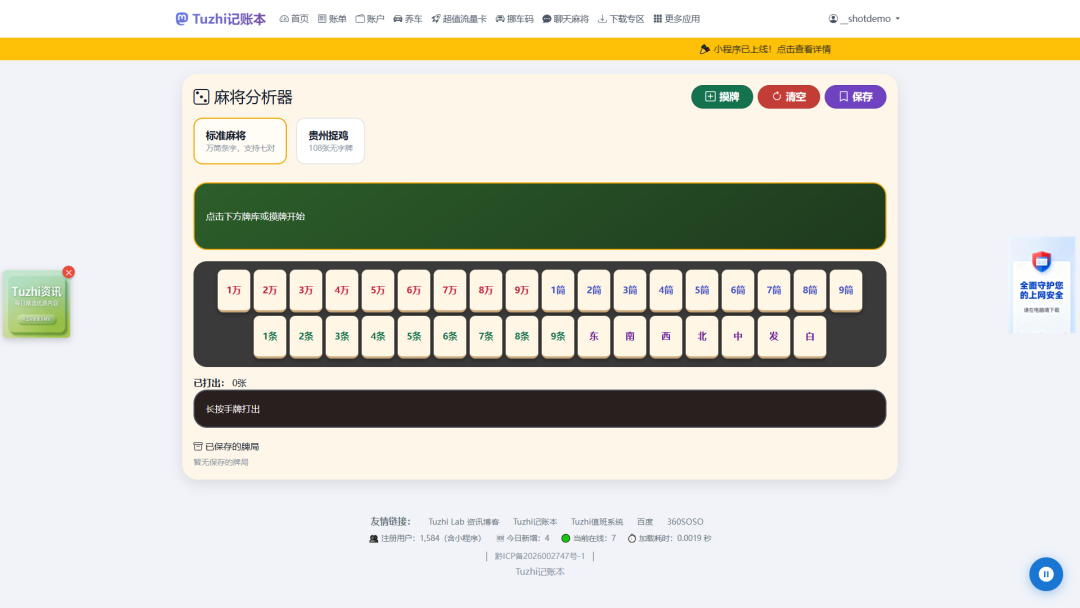
Task: Switch to 贵州捉鸡 mode
Action: click(331, 140)
